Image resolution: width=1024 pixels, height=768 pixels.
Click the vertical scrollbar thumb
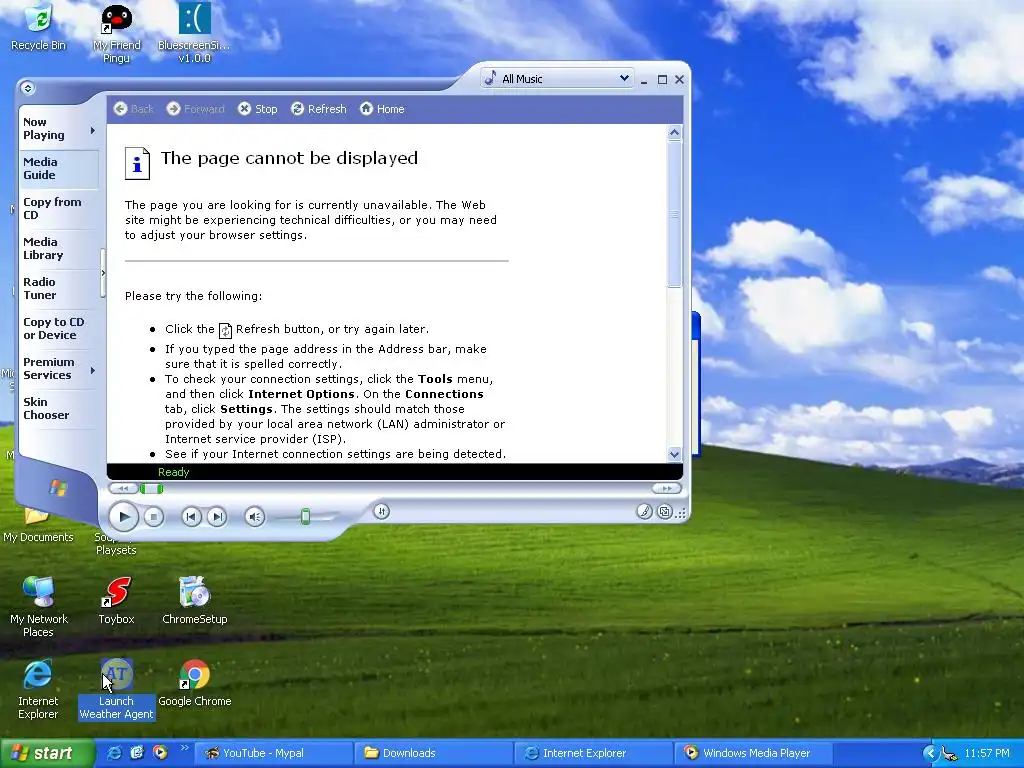(675, 214)
